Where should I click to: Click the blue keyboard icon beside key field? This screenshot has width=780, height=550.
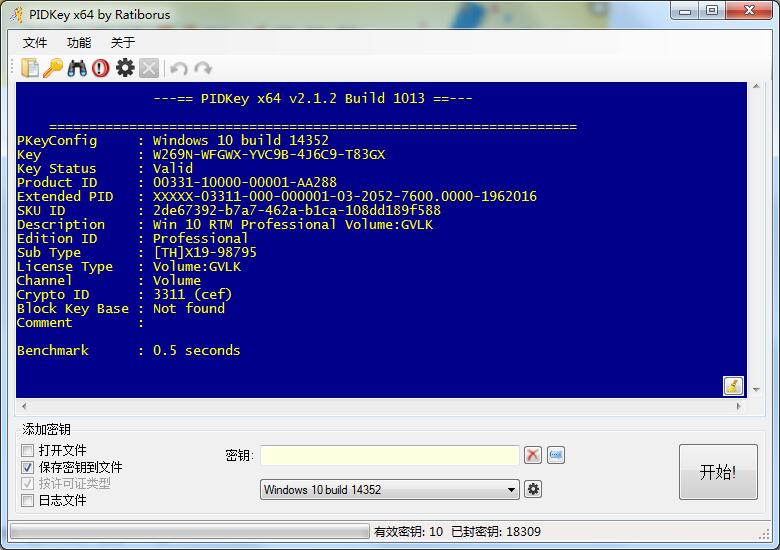click(556, 455)
